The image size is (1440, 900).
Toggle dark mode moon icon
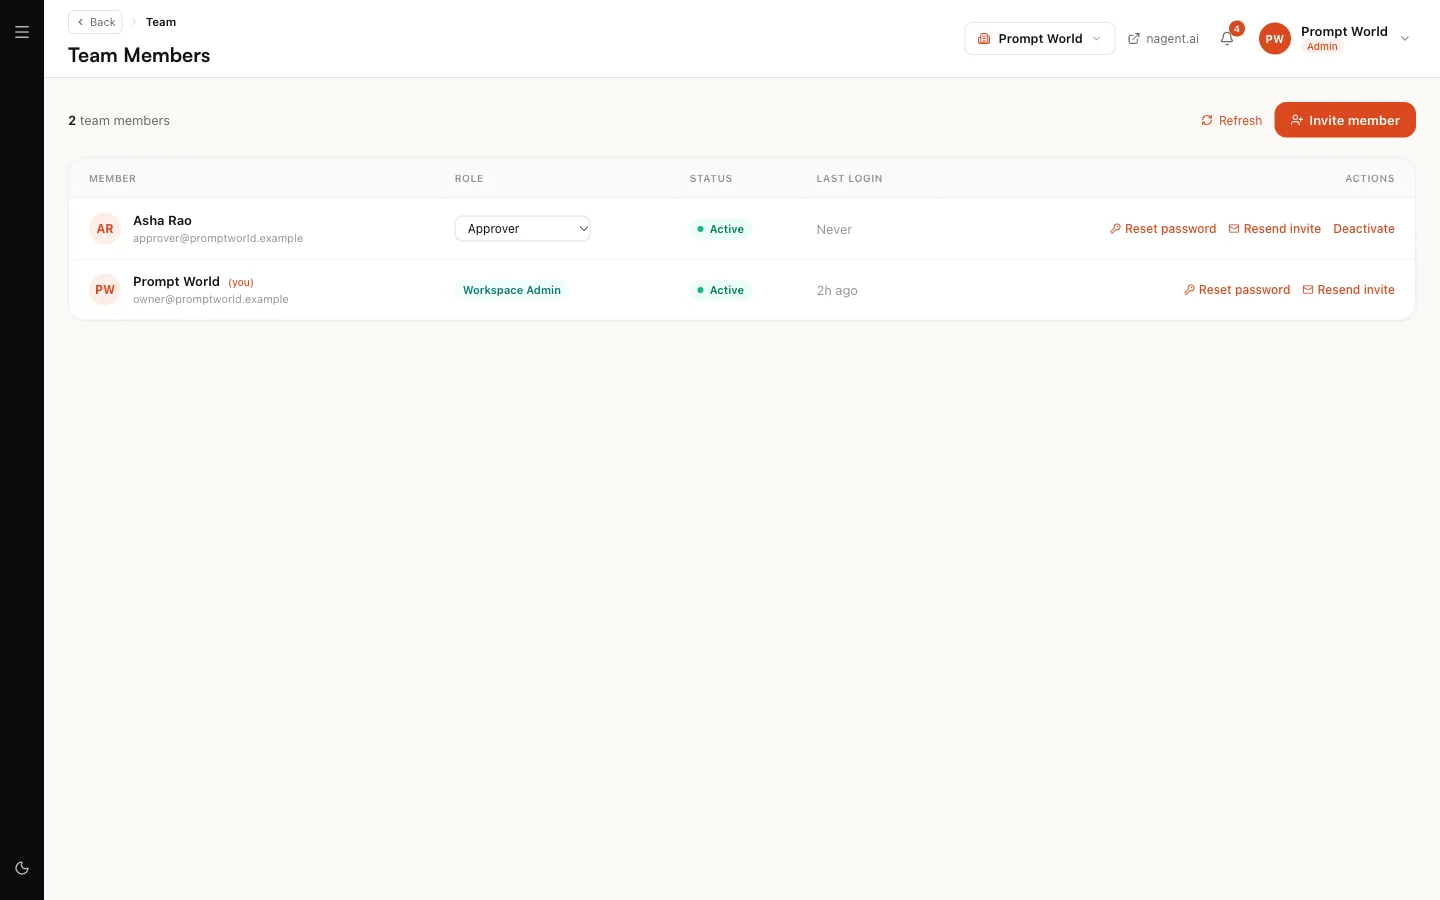click(x=22, y=868)
